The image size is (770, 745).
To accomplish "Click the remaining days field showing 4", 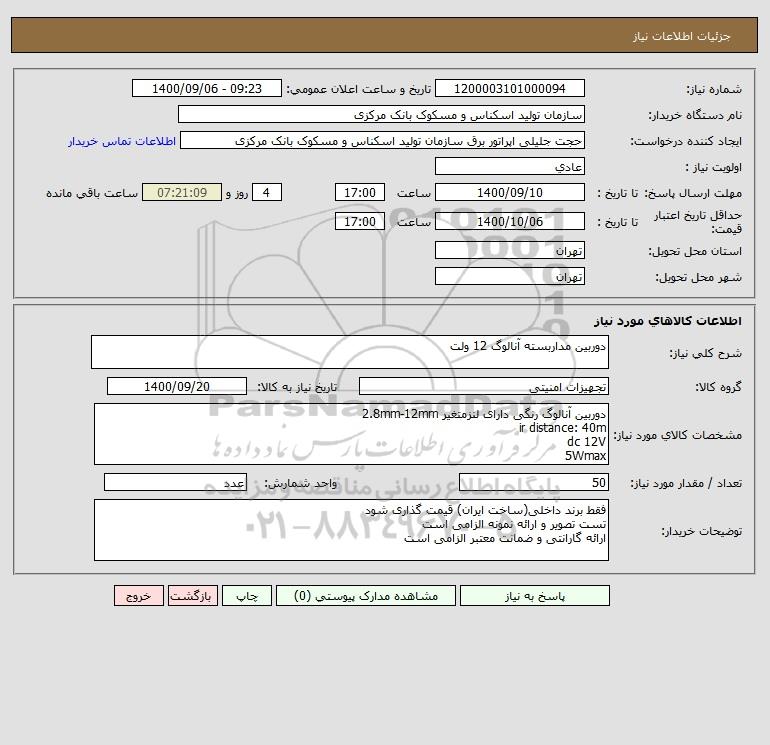I will click(x=266, y=193).
